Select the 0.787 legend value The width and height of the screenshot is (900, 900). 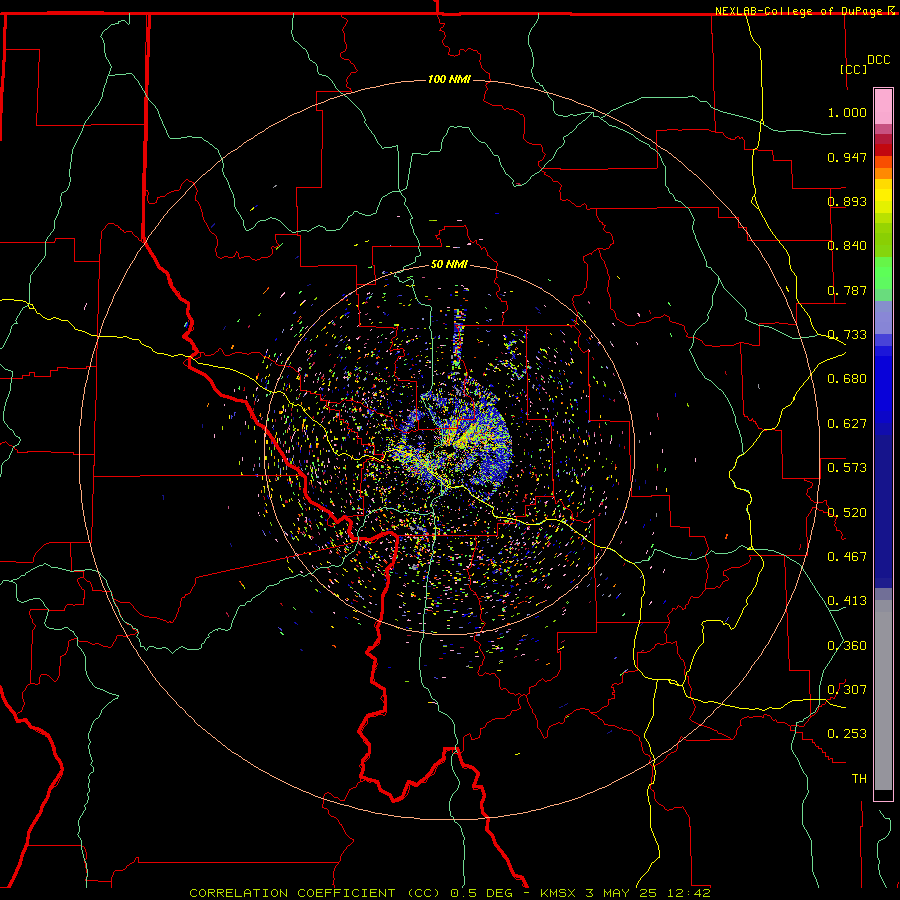tap(847, 290)
